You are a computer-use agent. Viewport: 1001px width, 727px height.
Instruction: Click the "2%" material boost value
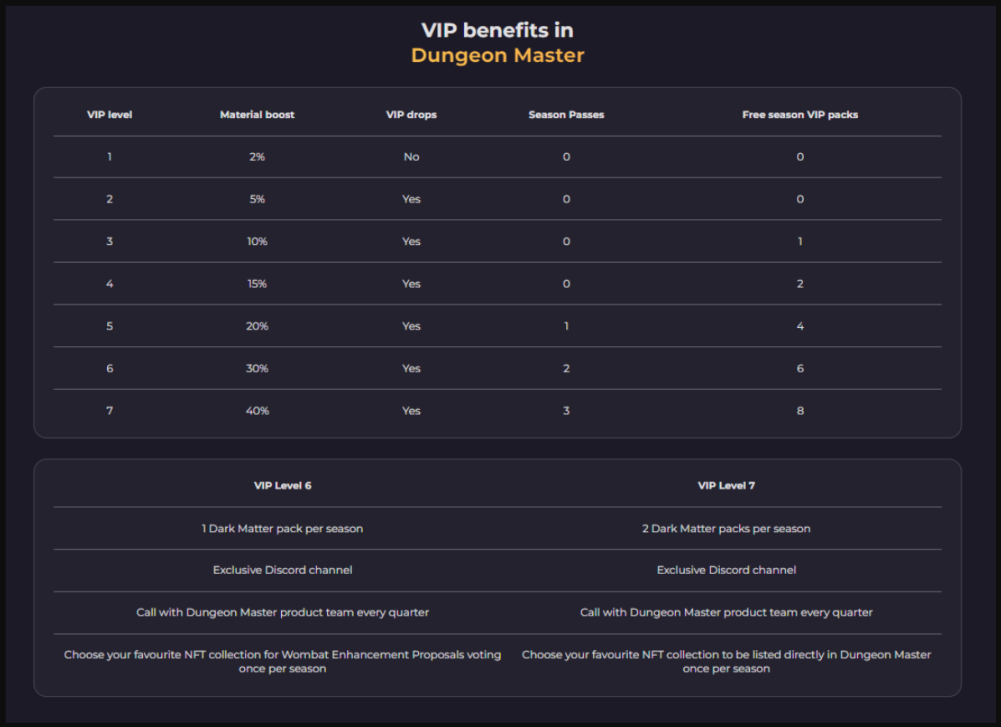pos(257,157)
